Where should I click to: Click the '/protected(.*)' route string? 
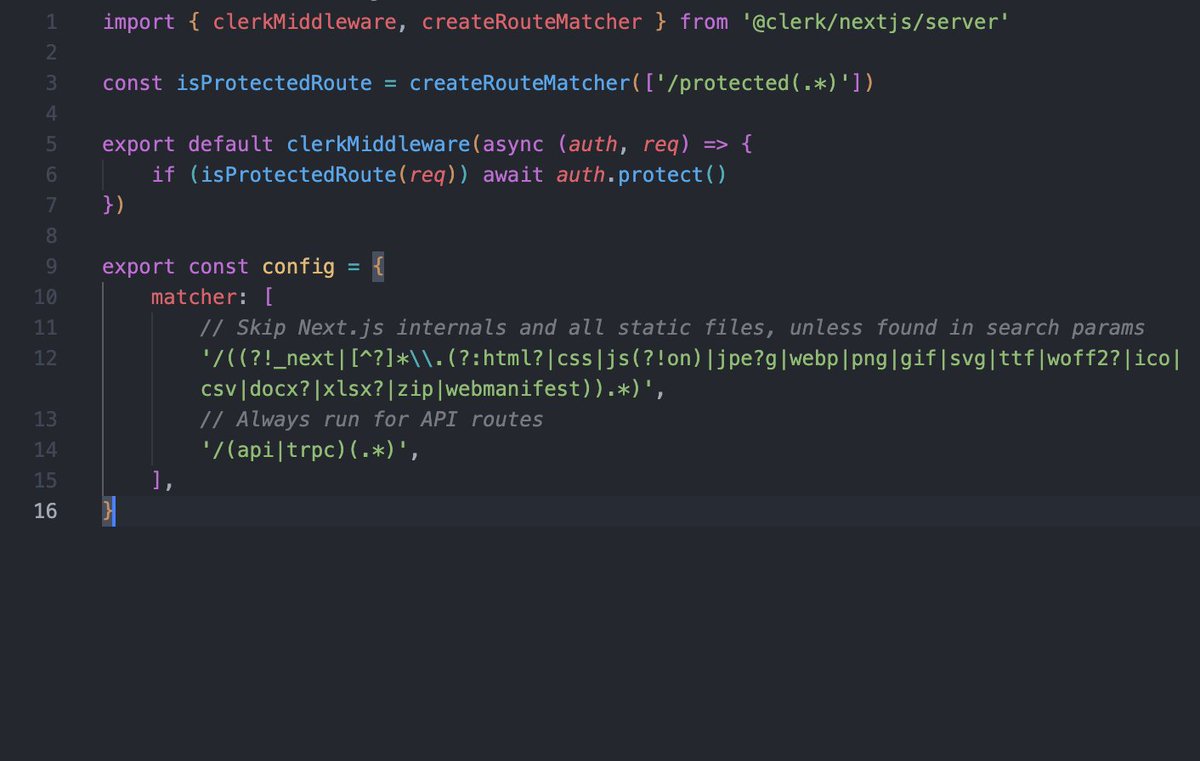coord(751,83)
